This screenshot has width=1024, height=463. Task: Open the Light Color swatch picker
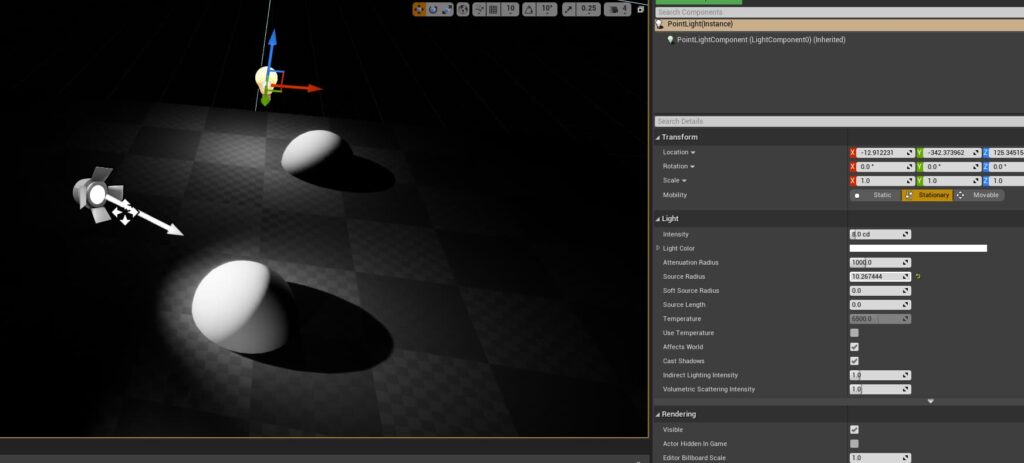pos(918,248)
